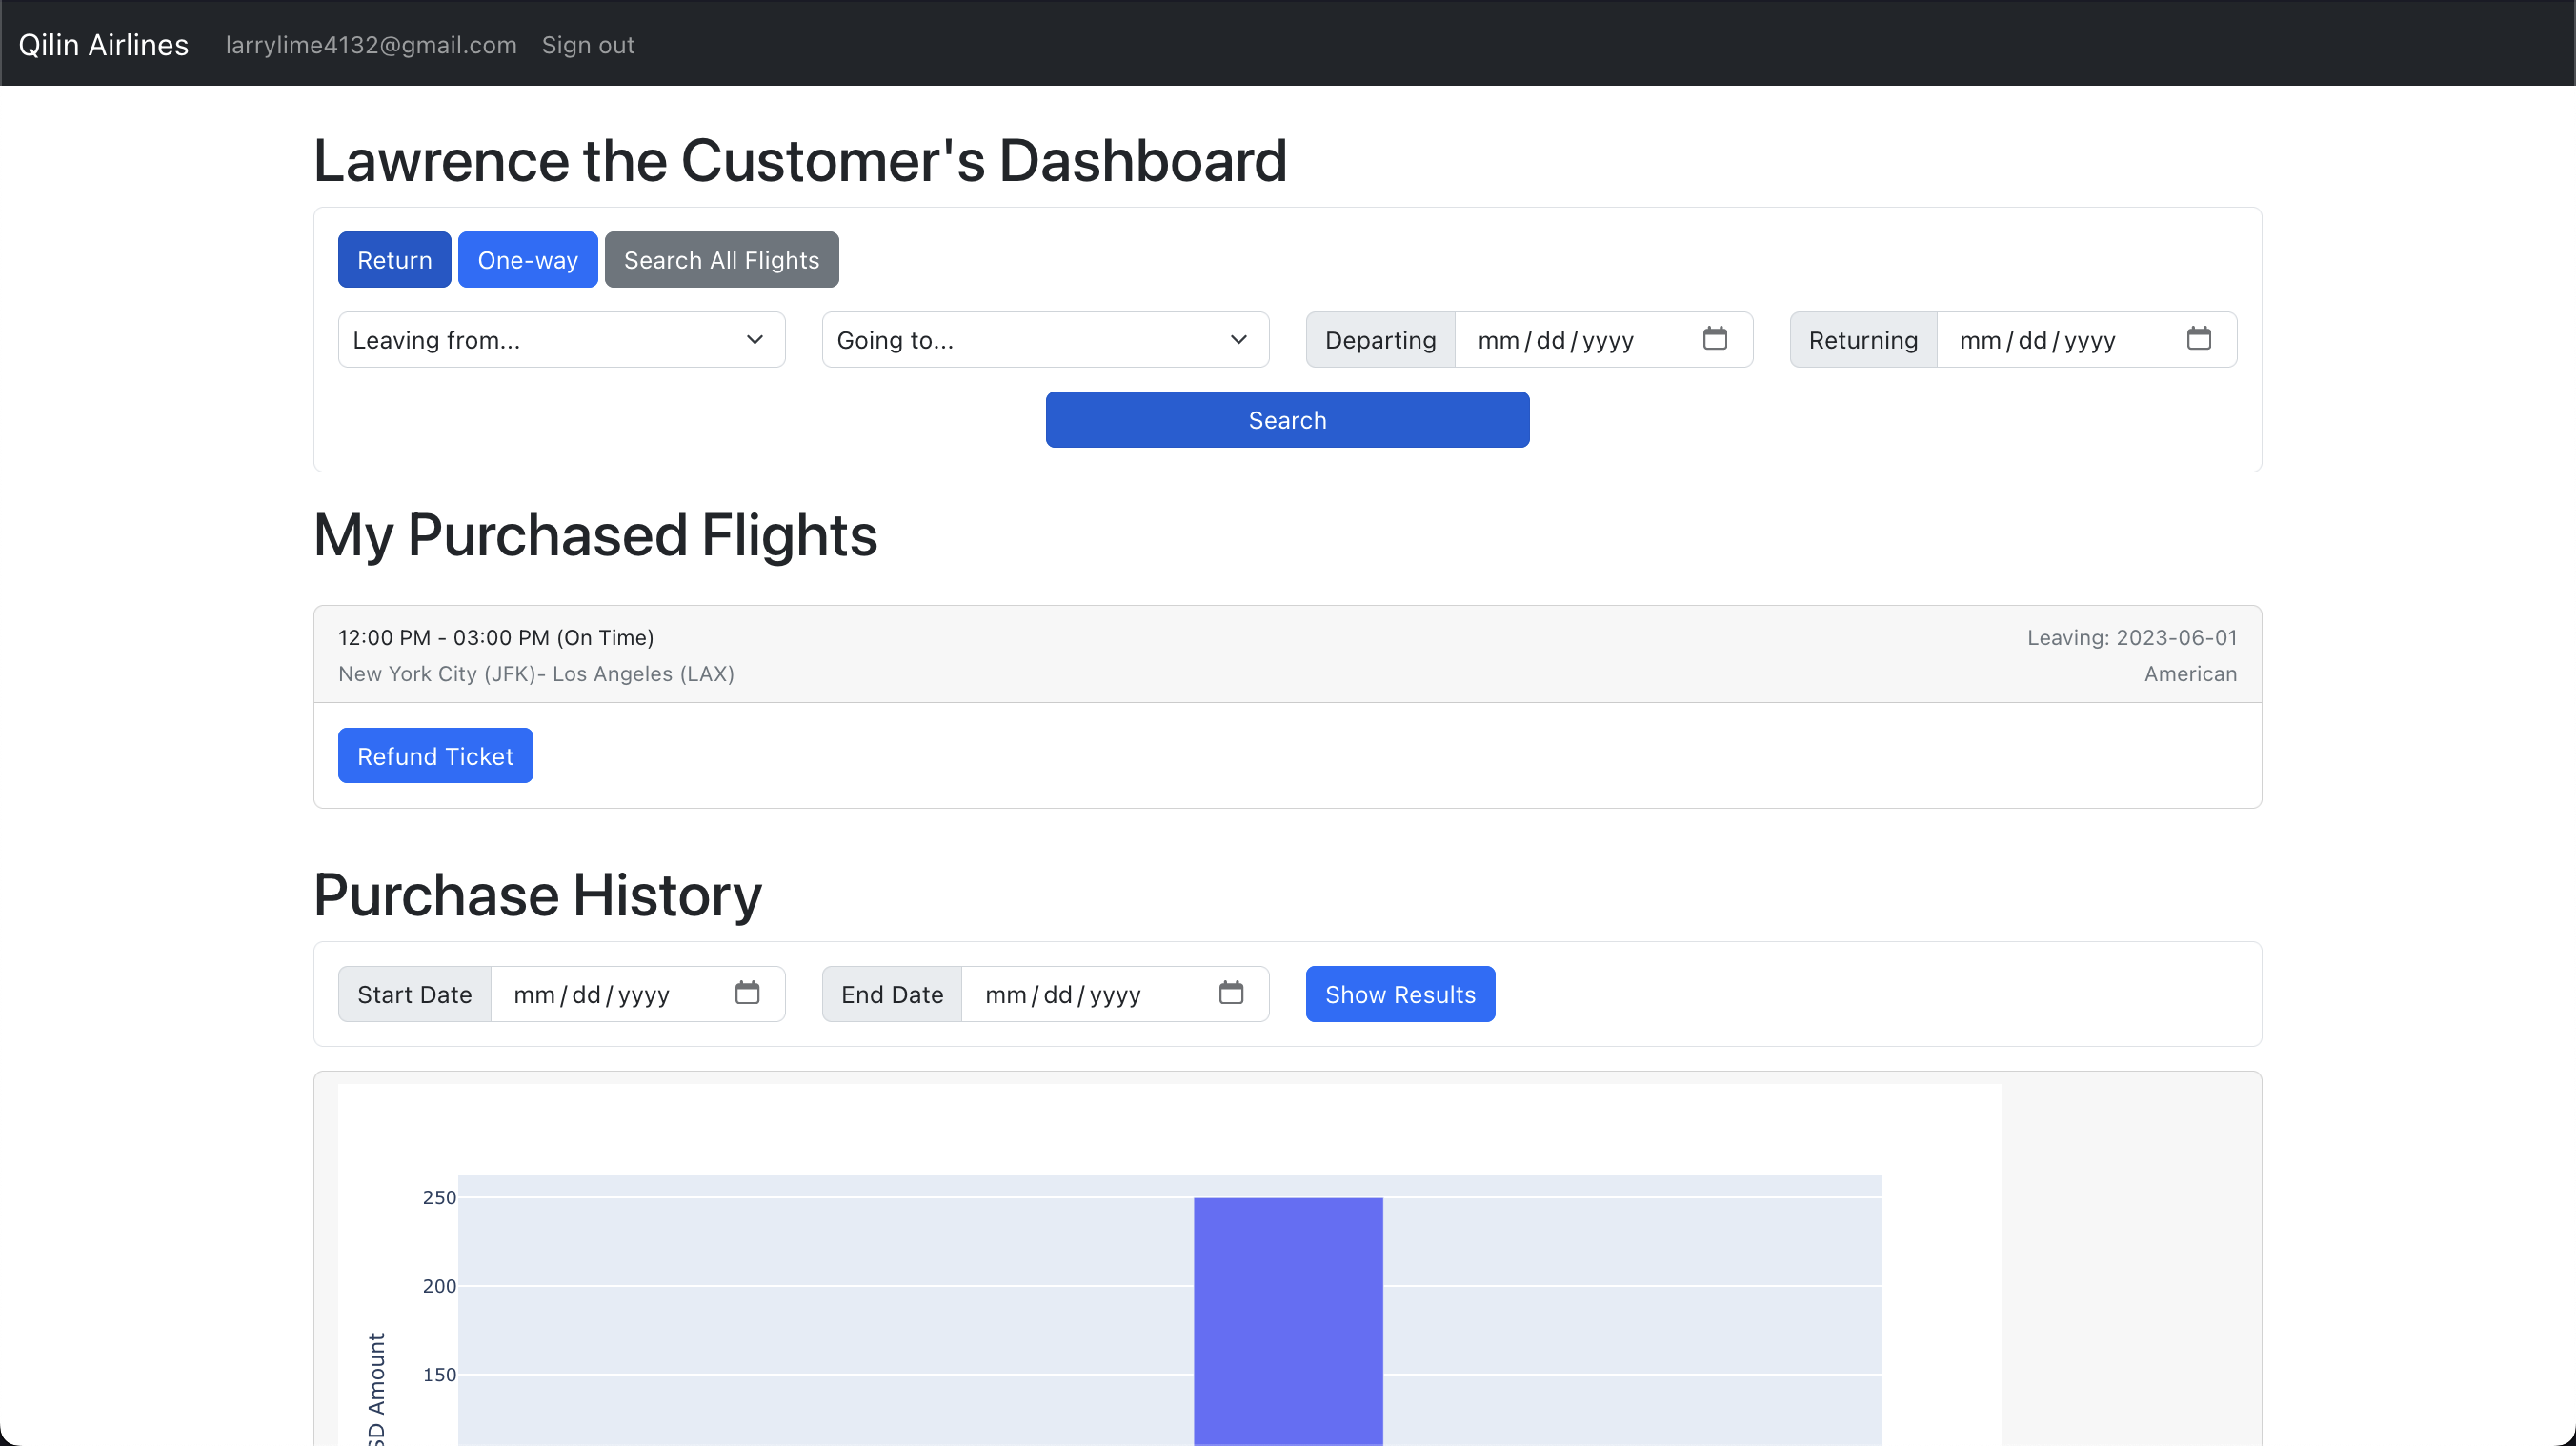This screenshot has height=1446, width=2576.
Task: Switch to One-way trip type
Action: click(x=527, y=260)
